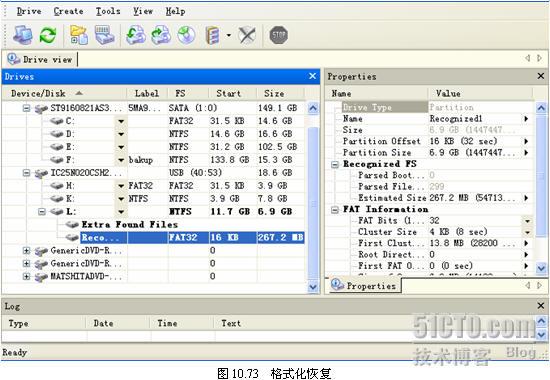Open dropdown arrow for drive F:
This screenshot has width=550, height=380.
click(x=121, y=160)
